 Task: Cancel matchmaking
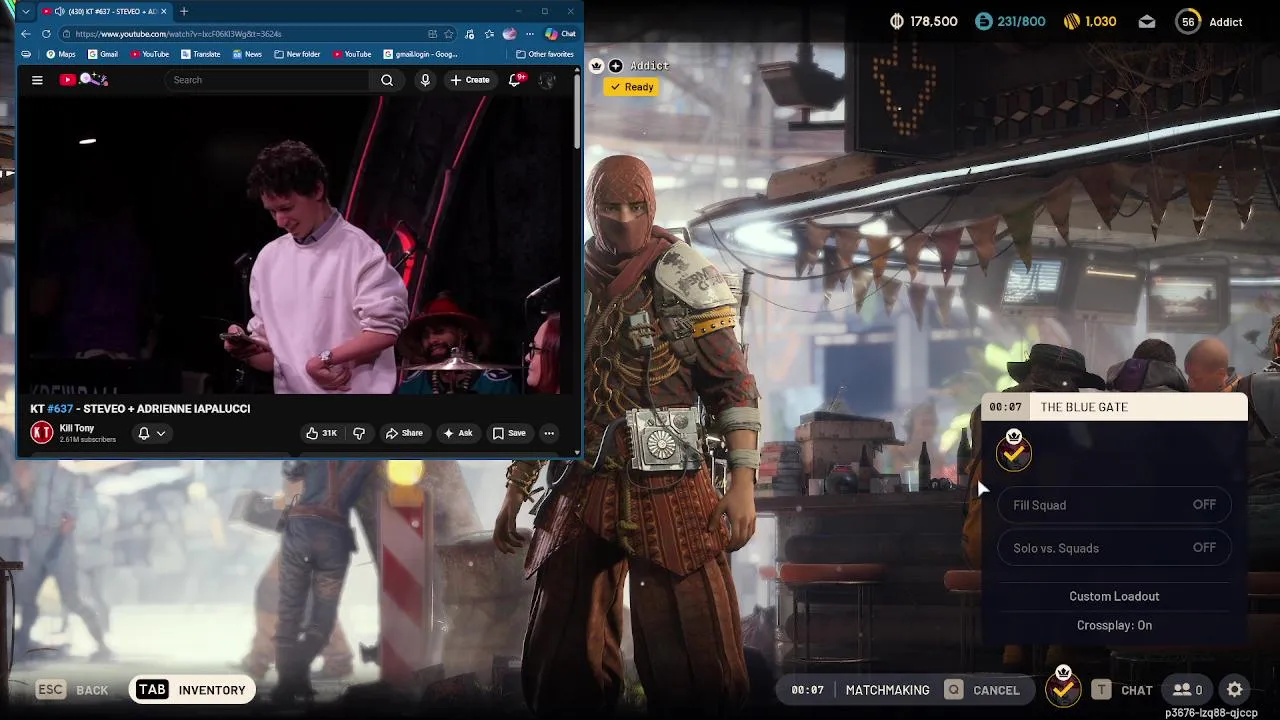point(983,690)
